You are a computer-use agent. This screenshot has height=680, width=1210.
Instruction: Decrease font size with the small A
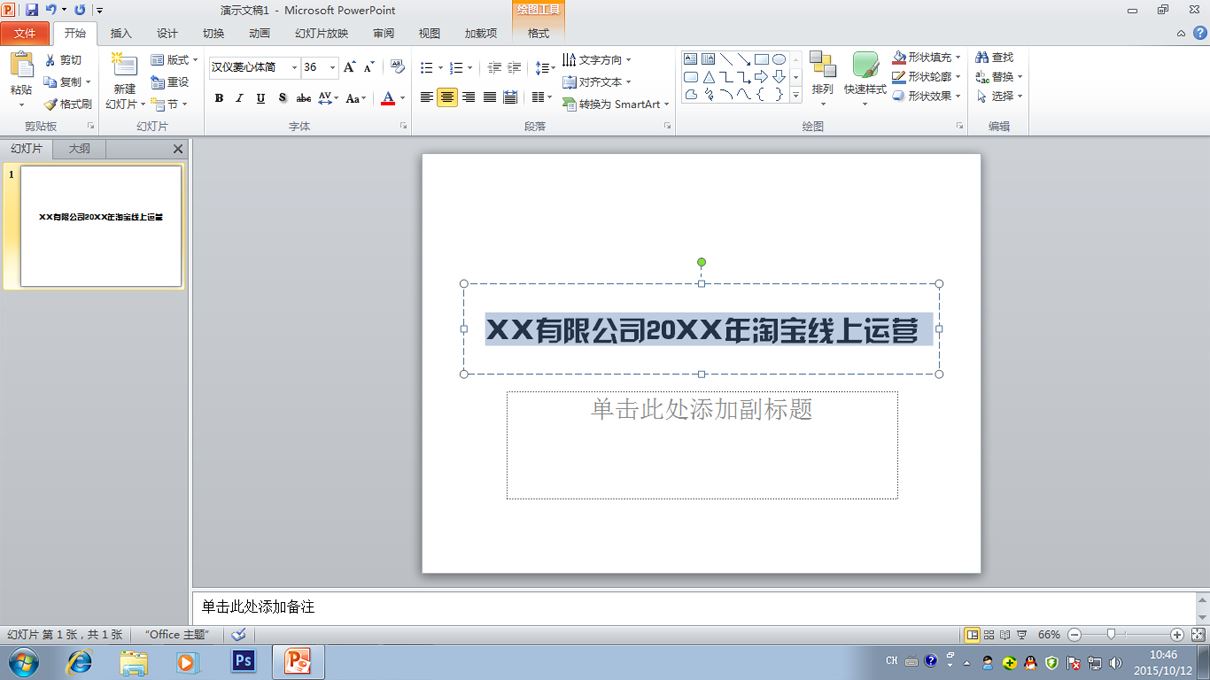tap(369, 67)
